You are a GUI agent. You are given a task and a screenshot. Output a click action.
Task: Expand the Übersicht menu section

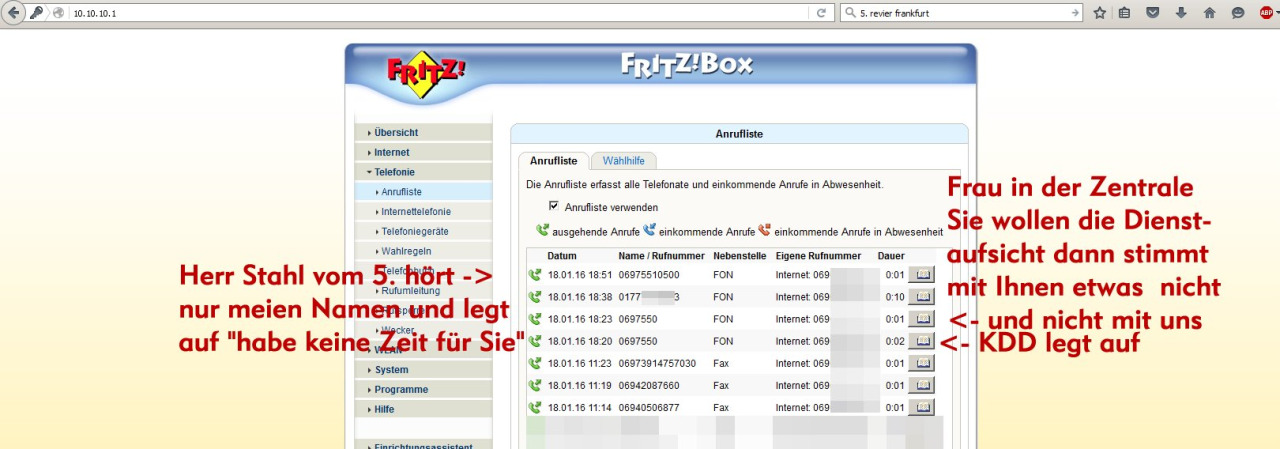click(423, 132)
